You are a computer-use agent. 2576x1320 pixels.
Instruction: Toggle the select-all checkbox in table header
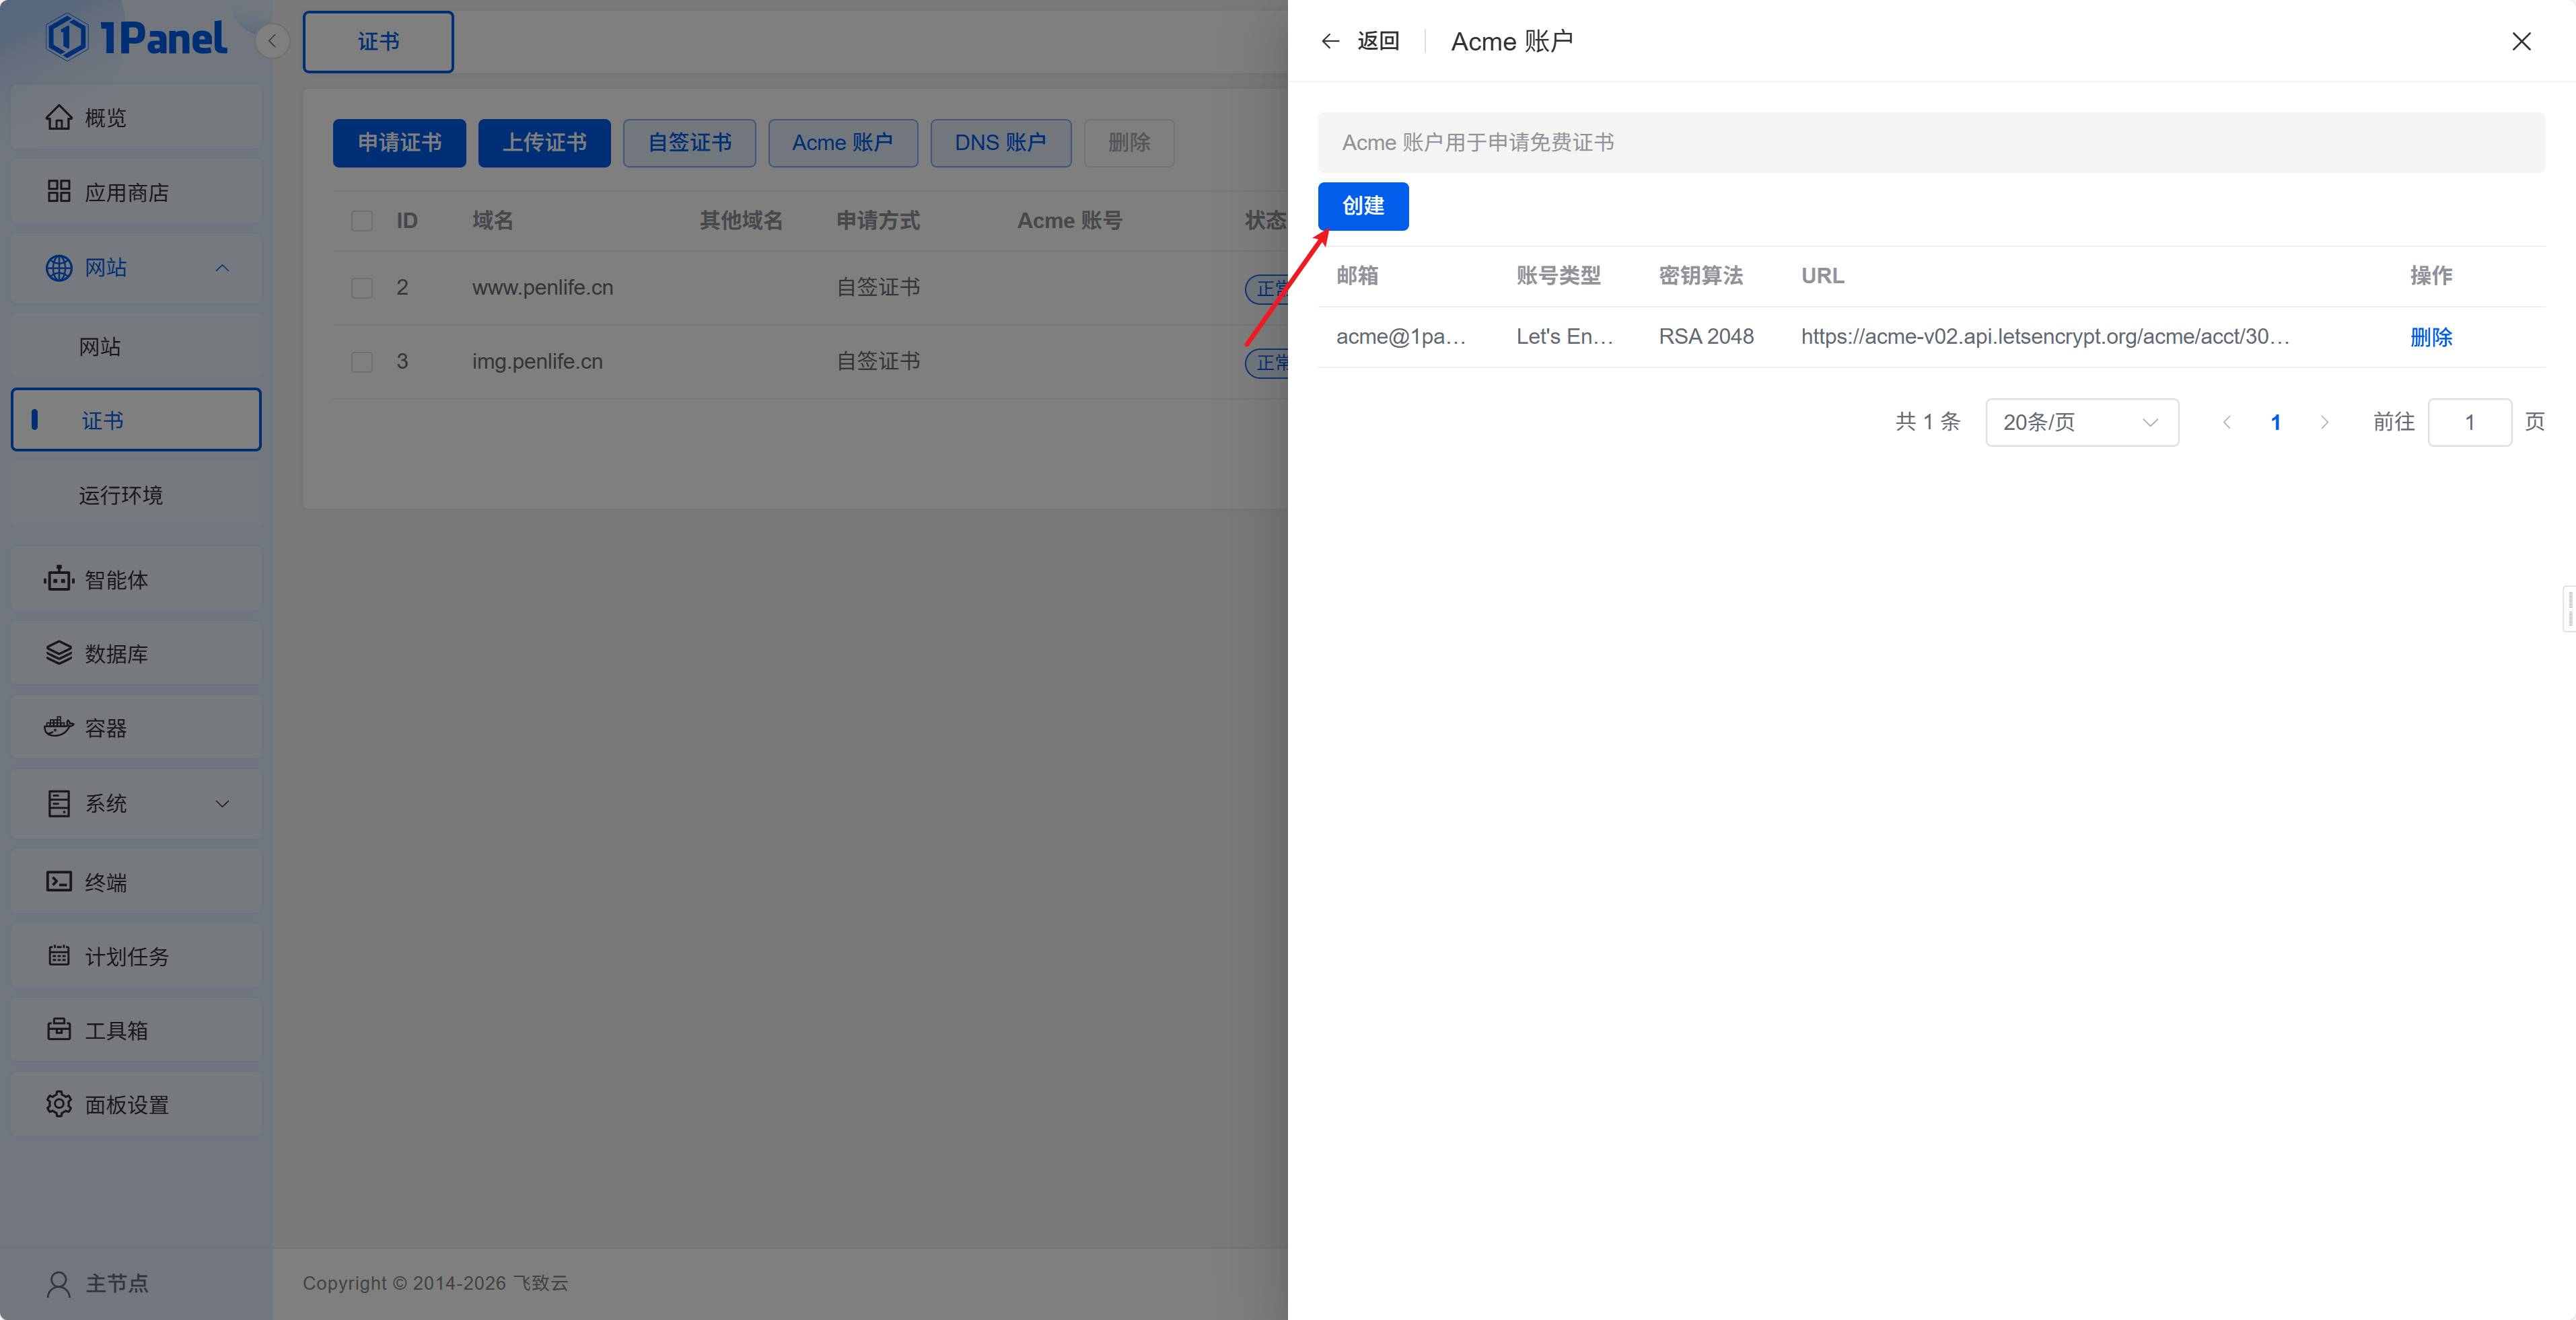coord(362,221)
